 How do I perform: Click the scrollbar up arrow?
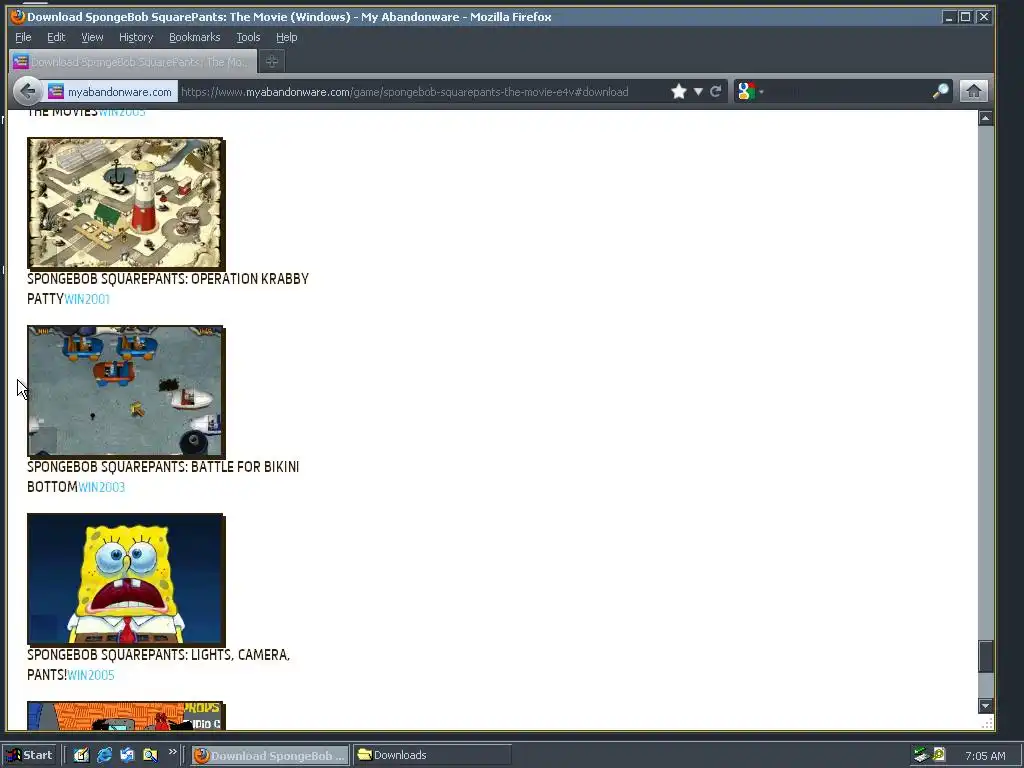point(985,118)
